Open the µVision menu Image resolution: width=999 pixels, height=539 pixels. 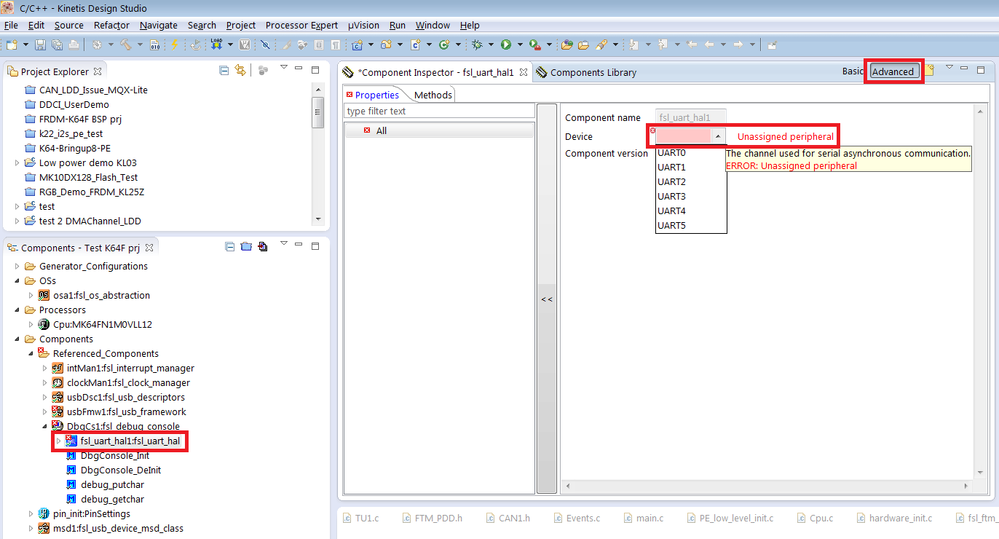(363, 25)
